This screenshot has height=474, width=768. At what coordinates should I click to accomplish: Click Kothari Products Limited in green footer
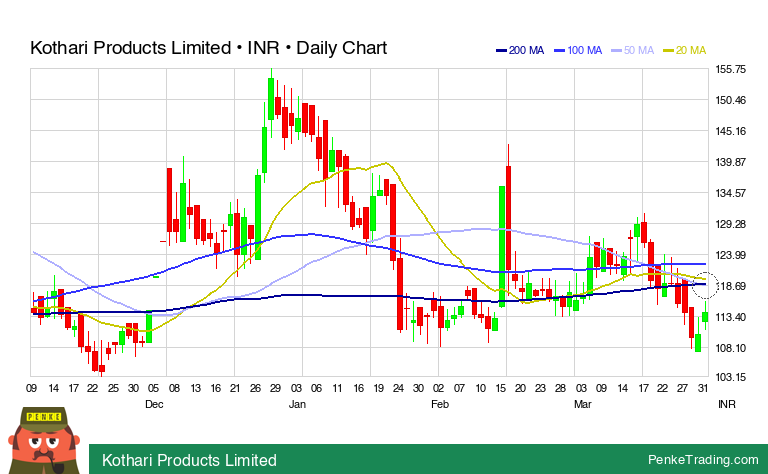(189, 460)
